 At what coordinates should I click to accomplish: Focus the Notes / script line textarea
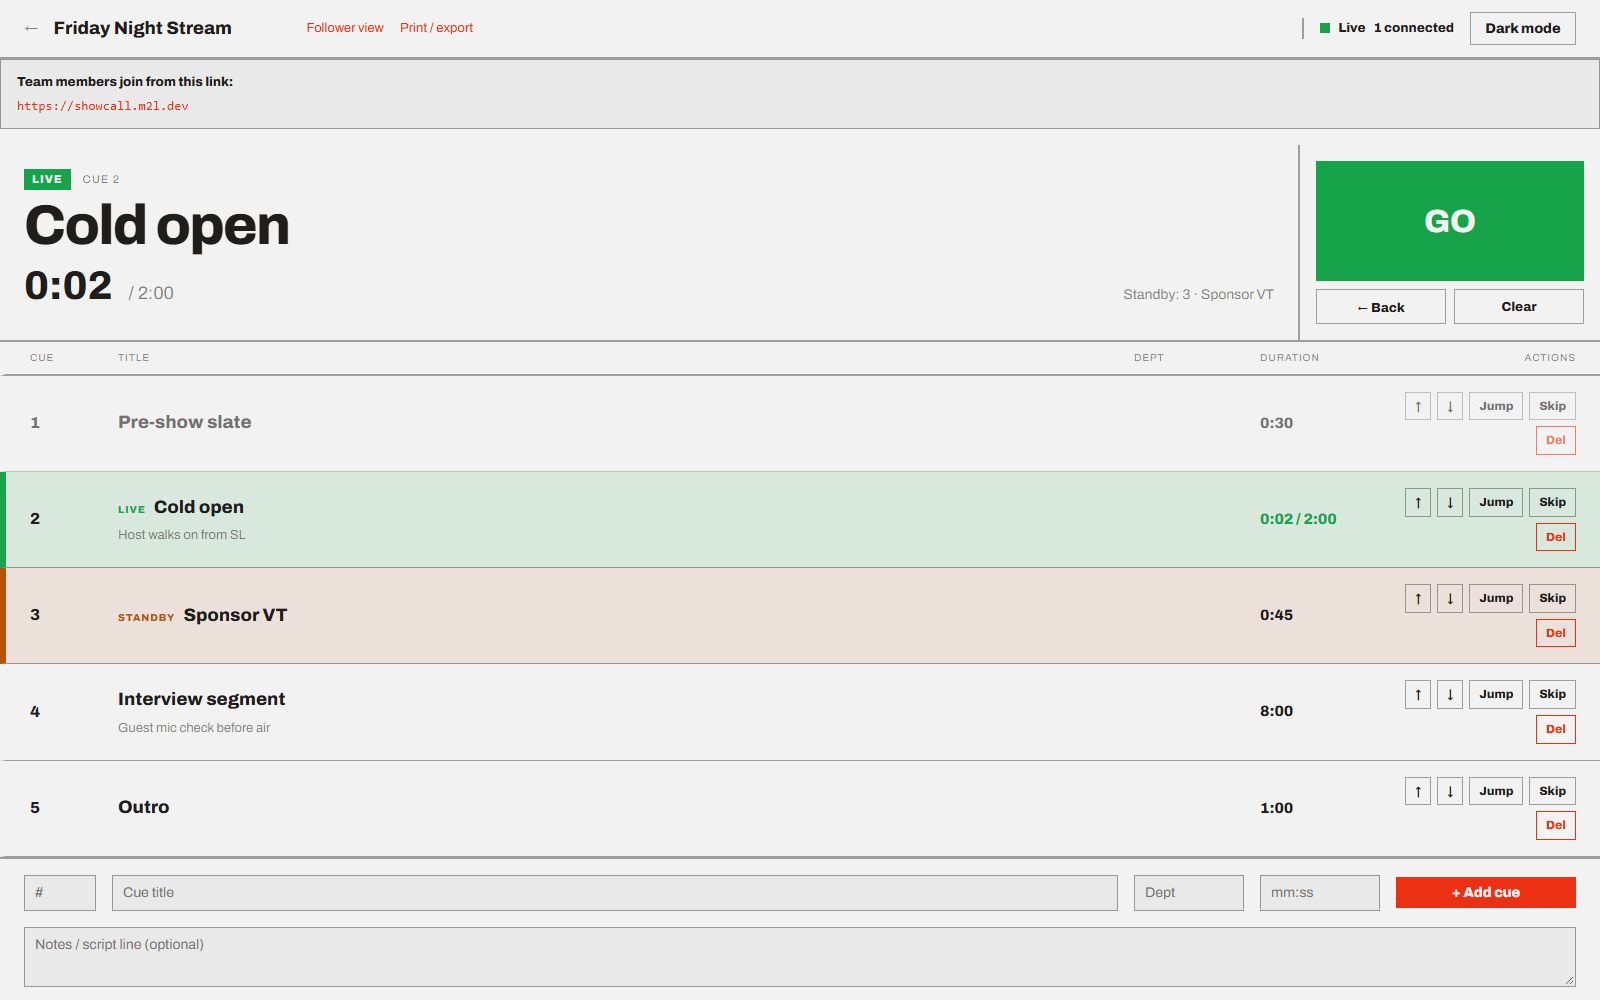click(800, 957)
